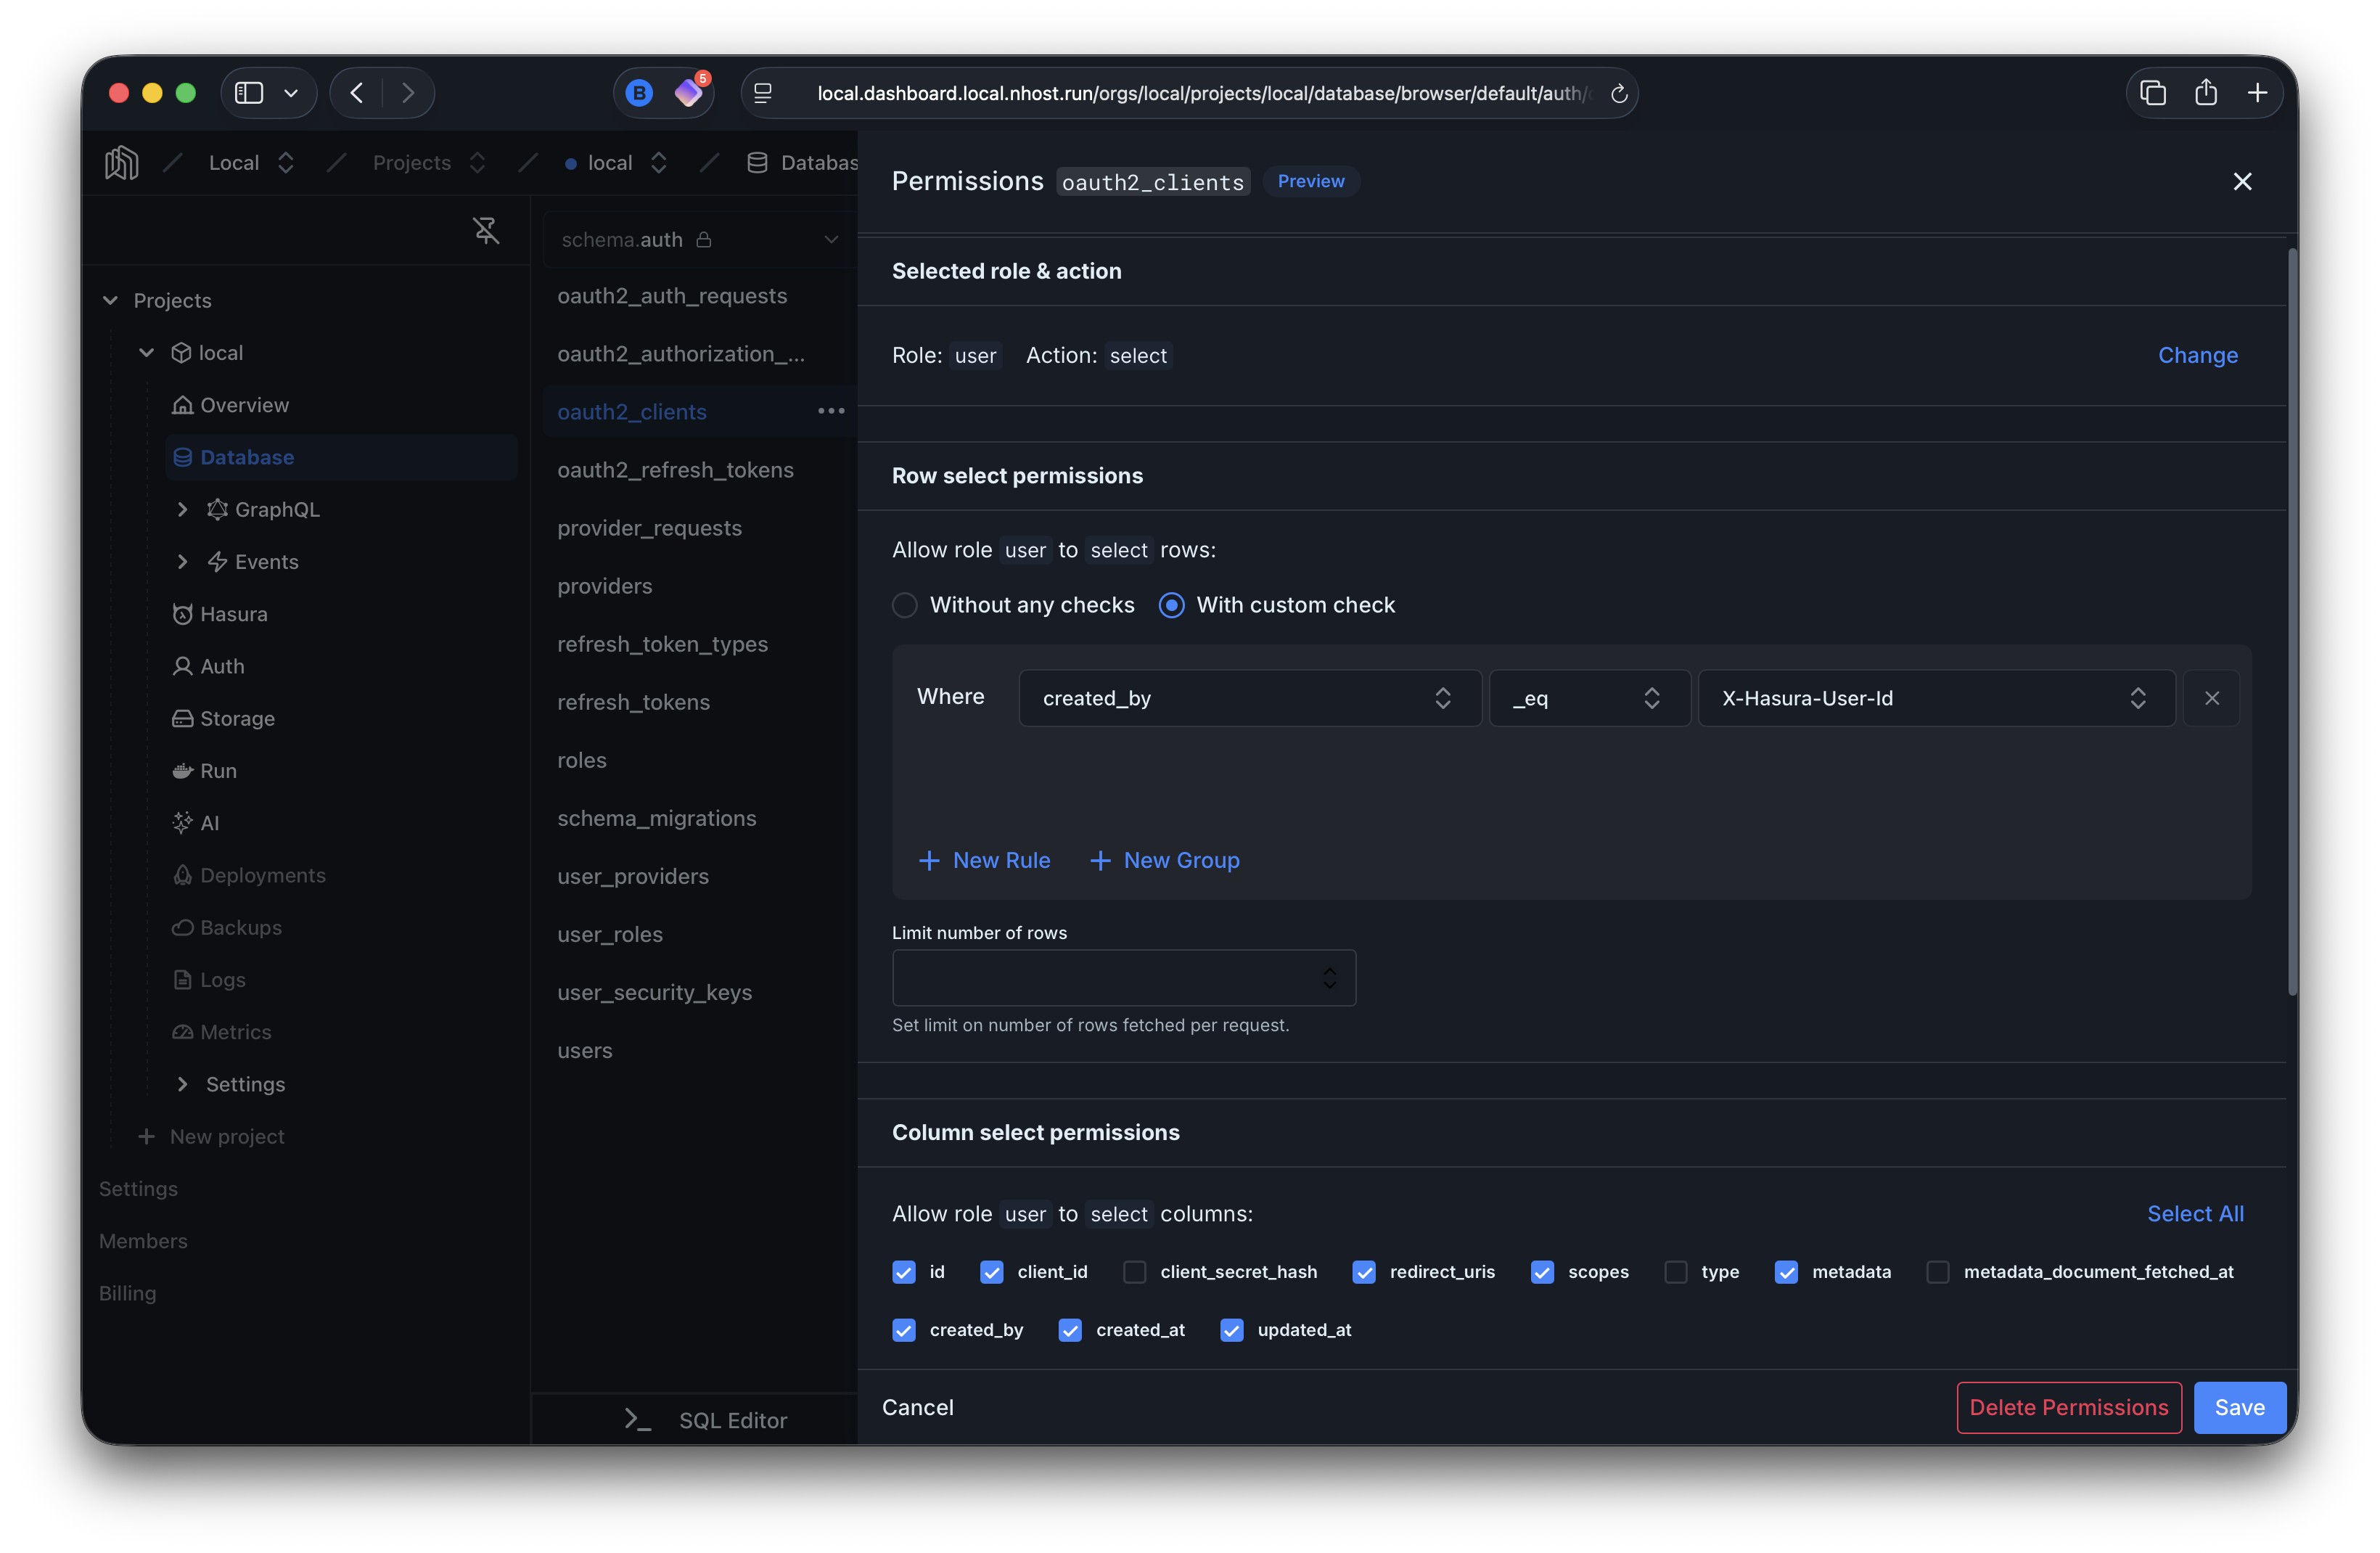Select Hasura in the sidebar
This screenshot has width=2380, height=1553.
(x=234, y=613)
